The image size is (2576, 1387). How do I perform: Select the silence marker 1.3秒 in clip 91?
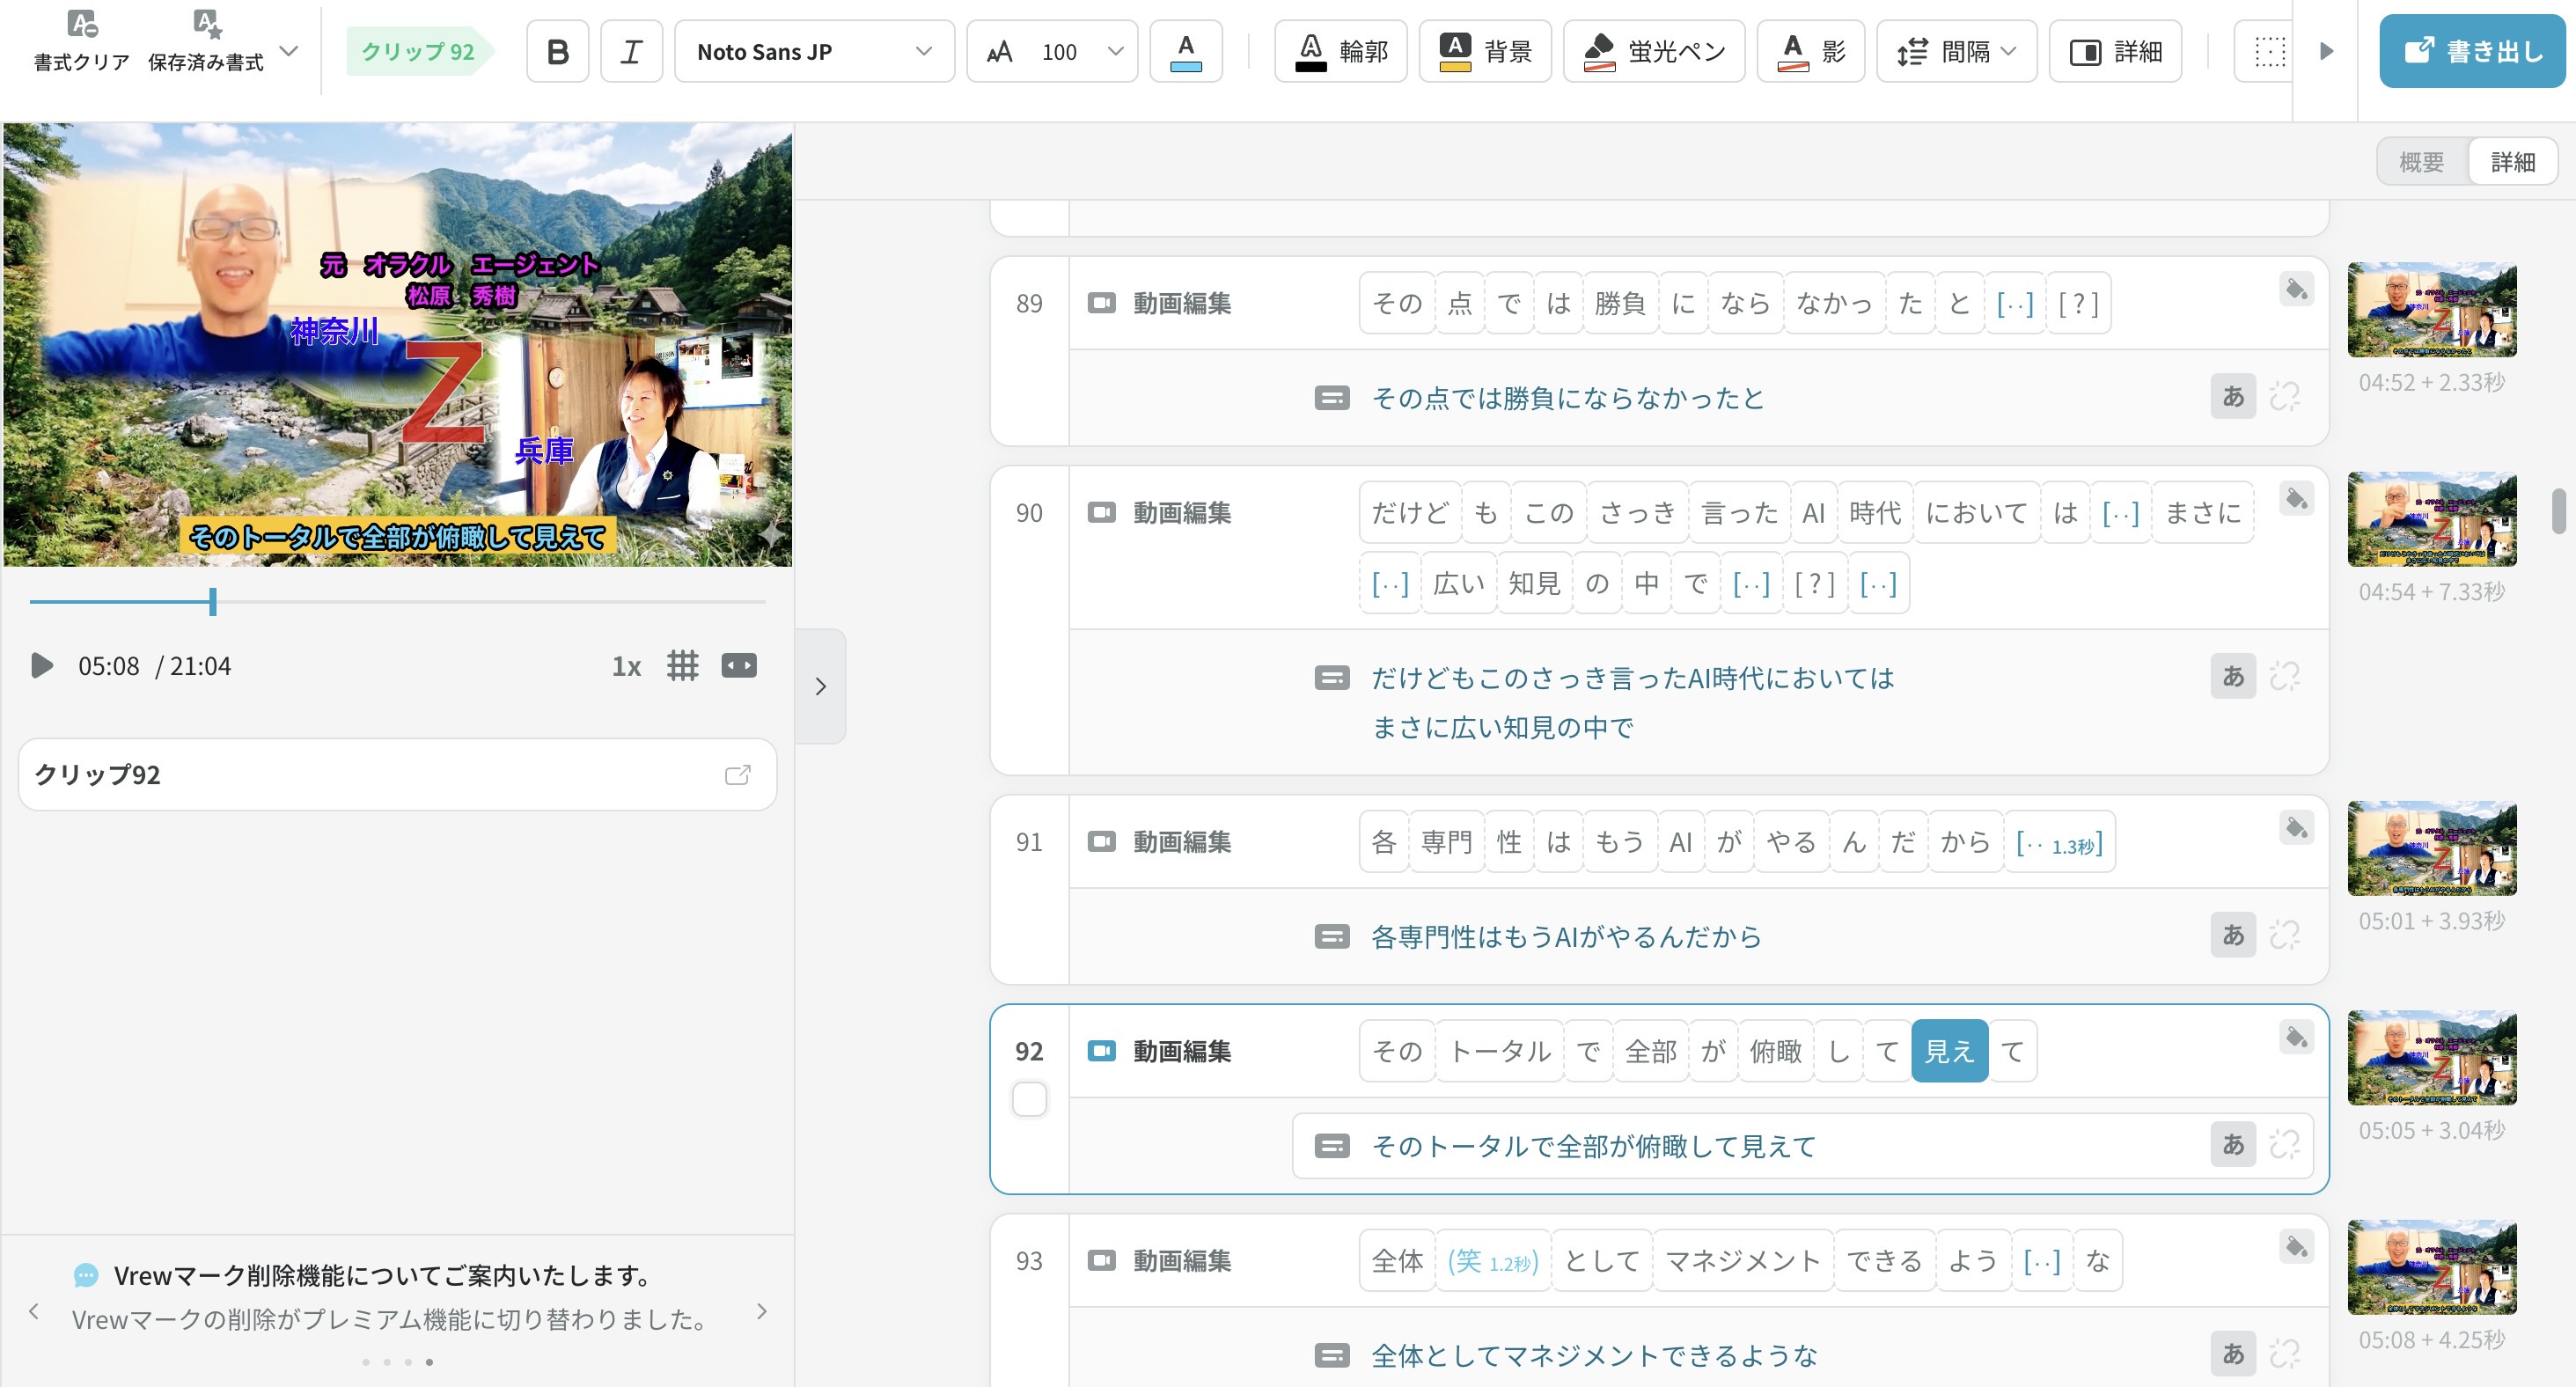[2059, 842]
